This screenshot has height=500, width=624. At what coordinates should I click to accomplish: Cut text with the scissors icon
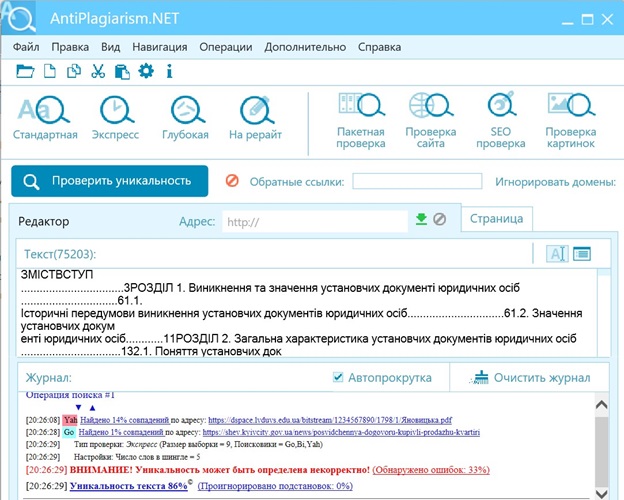pyautogui.click(x=98, y=71)
